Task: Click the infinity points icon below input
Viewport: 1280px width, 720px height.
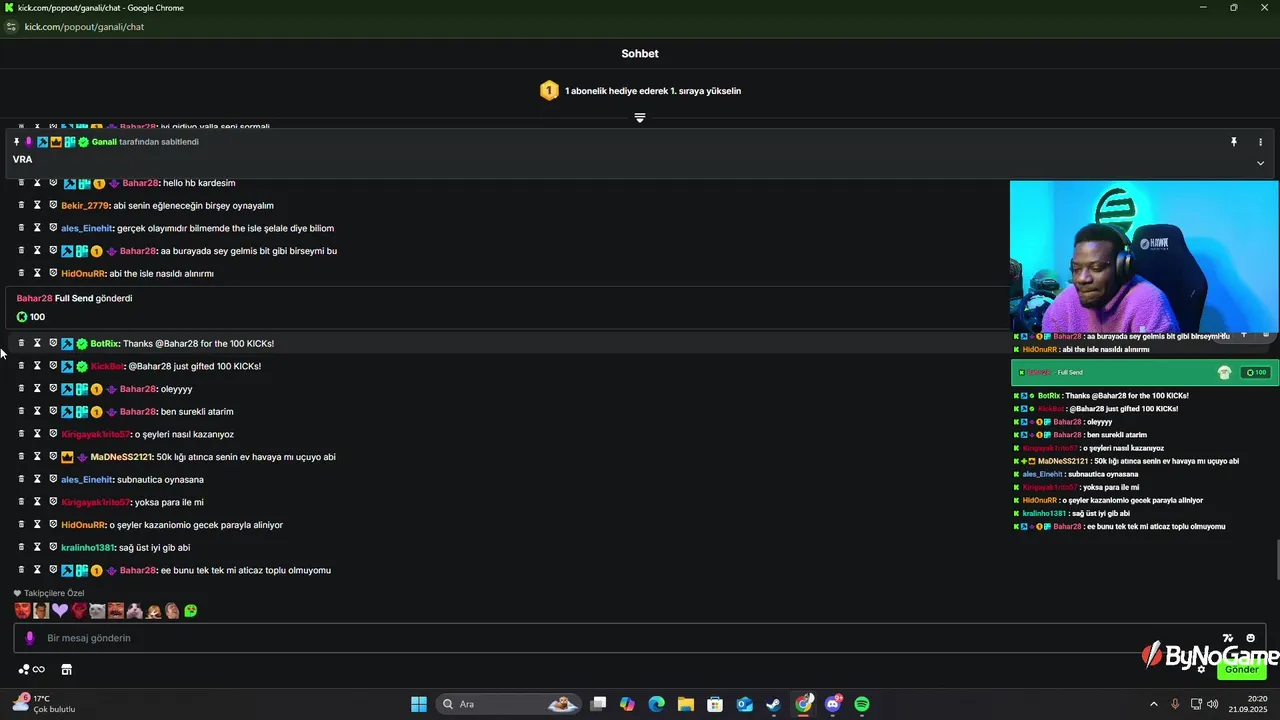Action: [x=39, y=669]
